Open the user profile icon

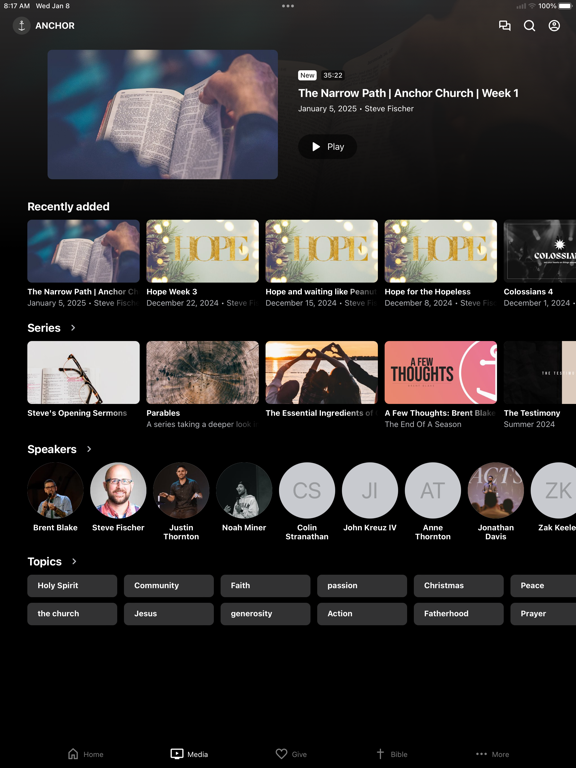point(554,25)
